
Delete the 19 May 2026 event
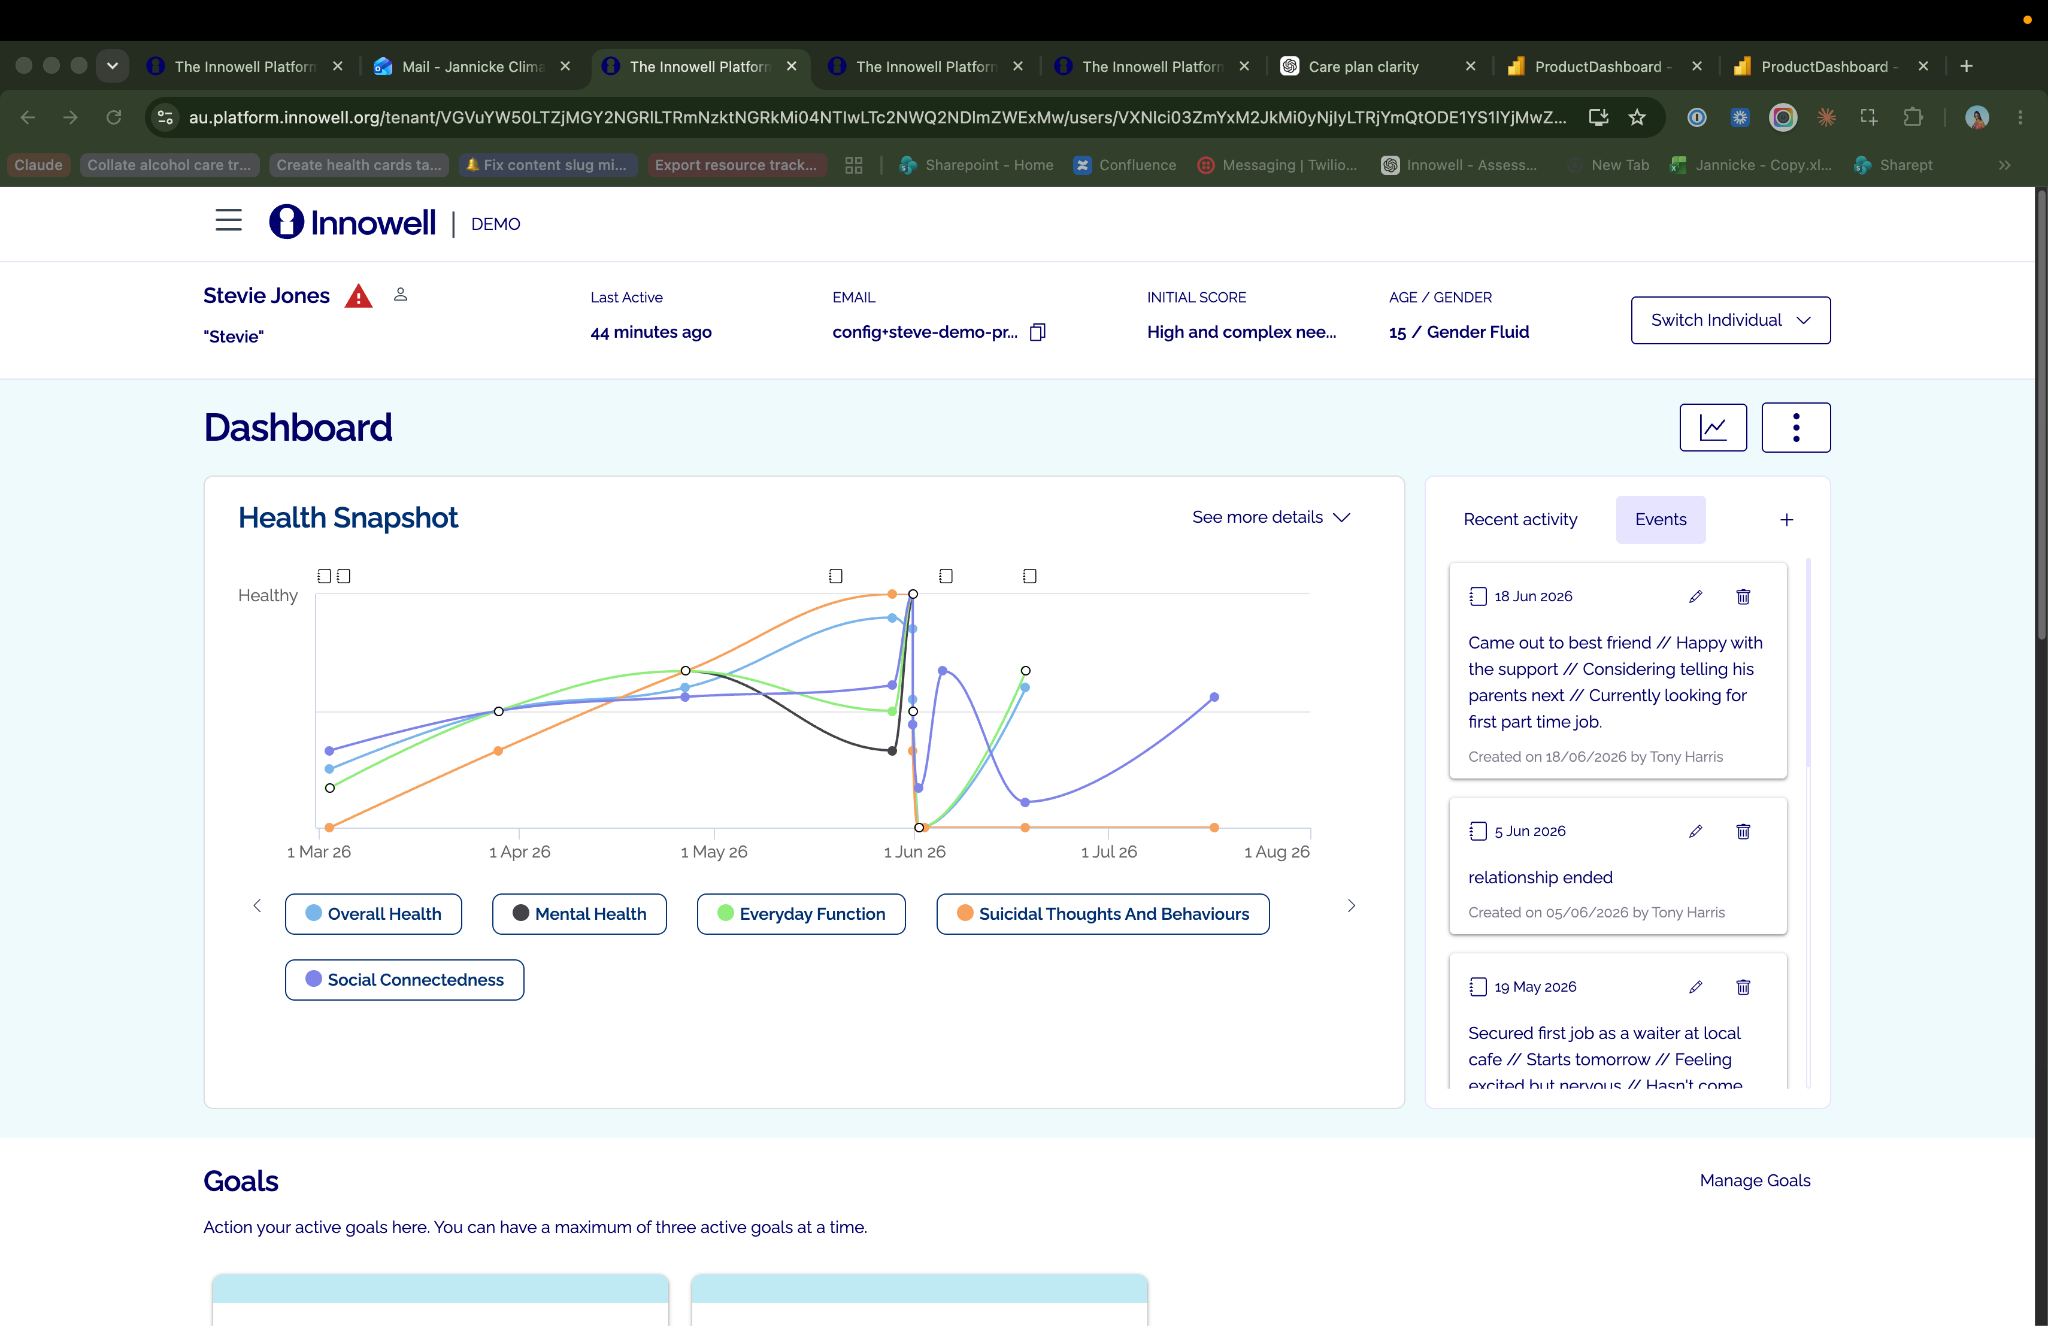[x=1743, y=988]
